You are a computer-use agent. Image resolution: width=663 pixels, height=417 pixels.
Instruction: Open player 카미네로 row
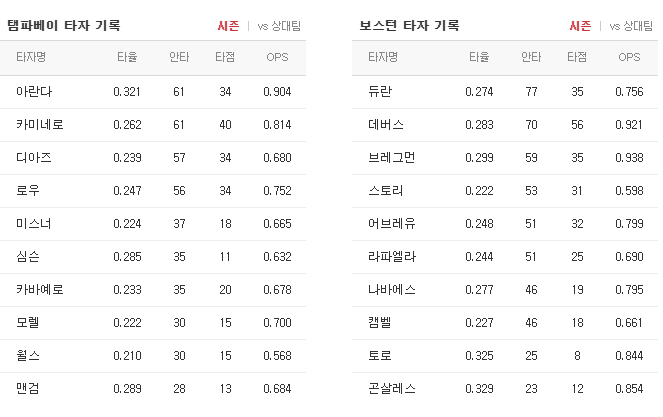click(153, 125)
